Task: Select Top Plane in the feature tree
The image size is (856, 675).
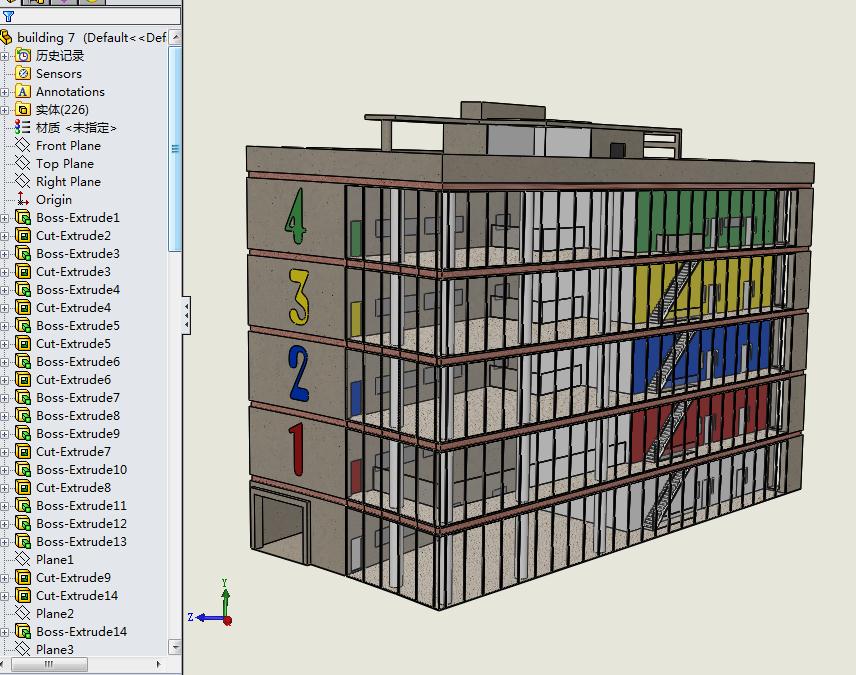Action: pos(64,164)
